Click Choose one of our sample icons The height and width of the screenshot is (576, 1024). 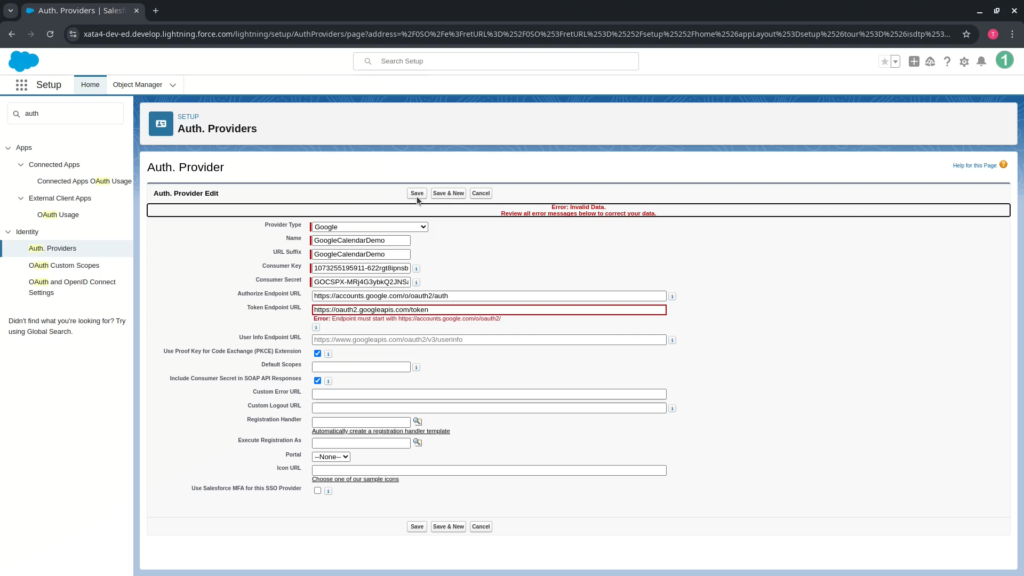[355, 479]
